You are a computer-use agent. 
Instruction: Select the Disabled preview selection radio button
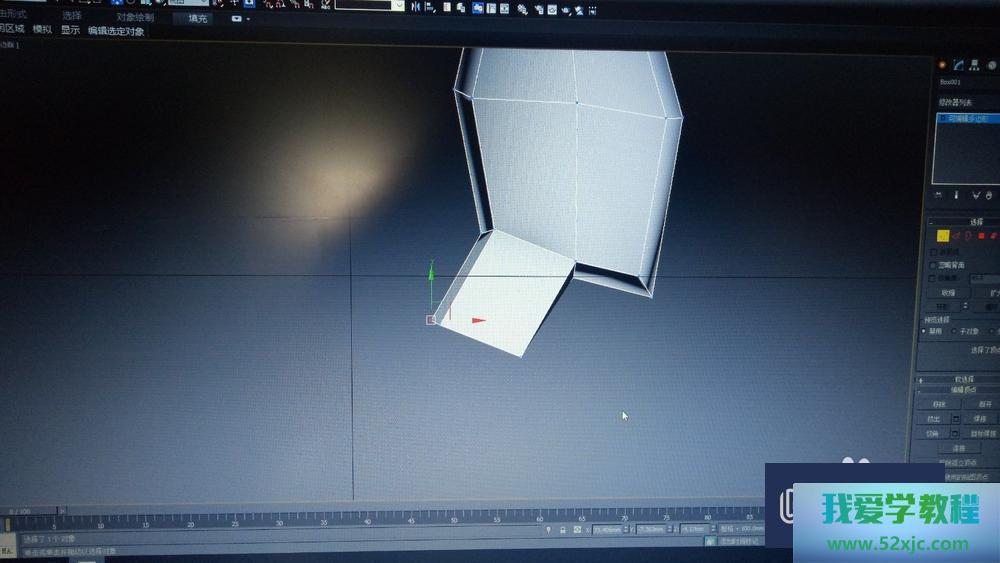[925, 330]
